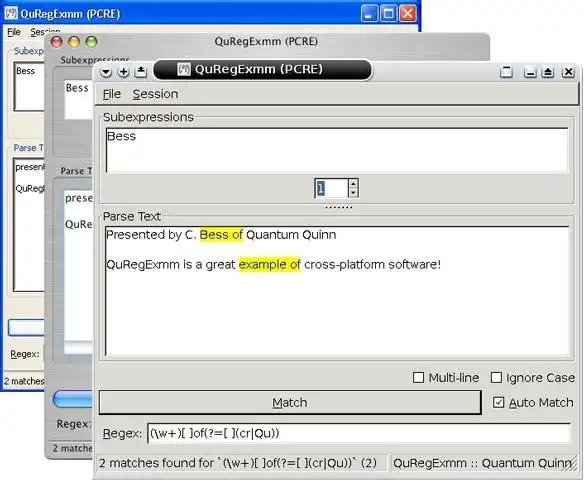Click the Match button
The width and height of the screenshot is (584, 480).
(290, 402)
